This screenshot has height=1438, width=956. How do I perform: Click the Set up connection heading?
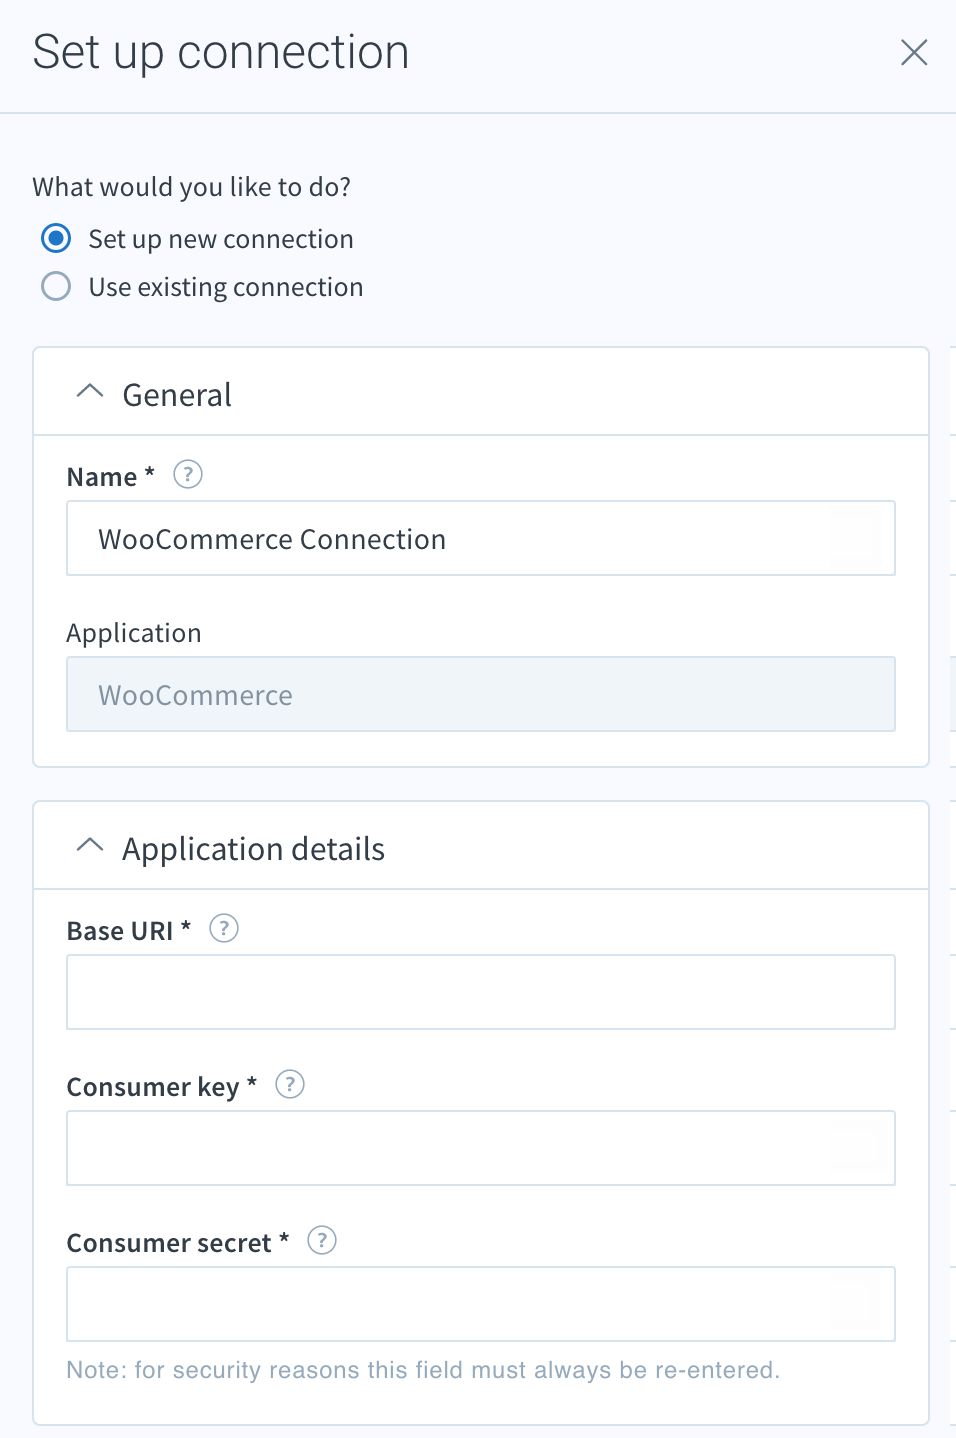221,52
